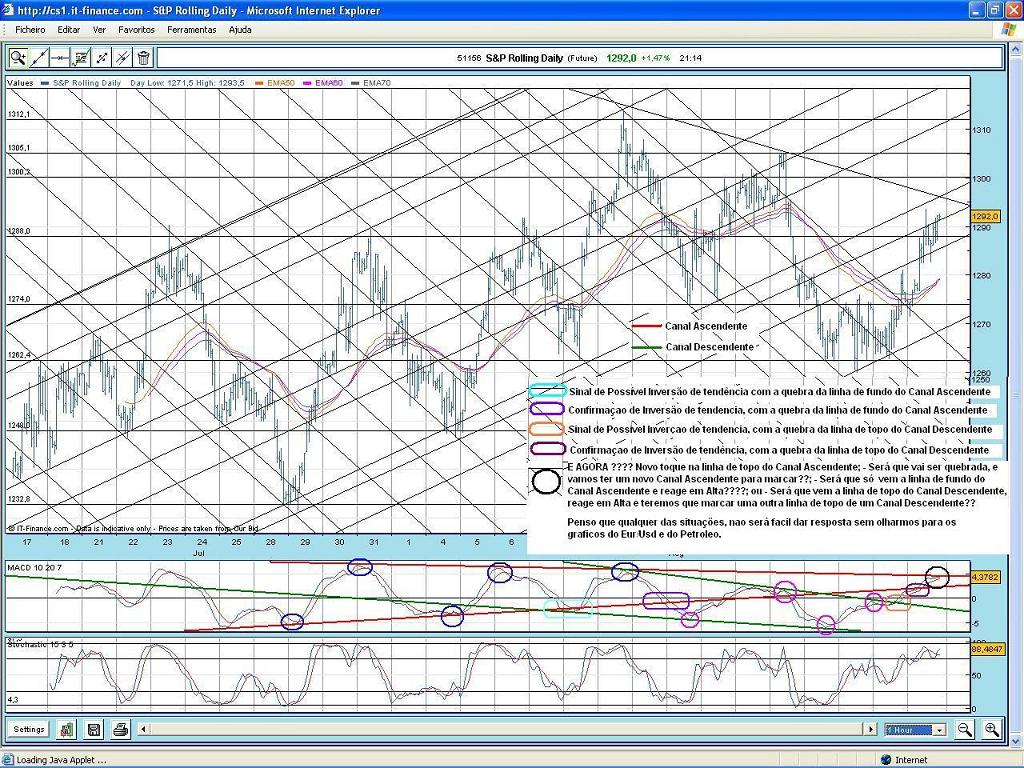This screenshot has width=1024, height=768.
Task: Click the zoom in magnifier at bottom right
Action: [x=992, y=729]
